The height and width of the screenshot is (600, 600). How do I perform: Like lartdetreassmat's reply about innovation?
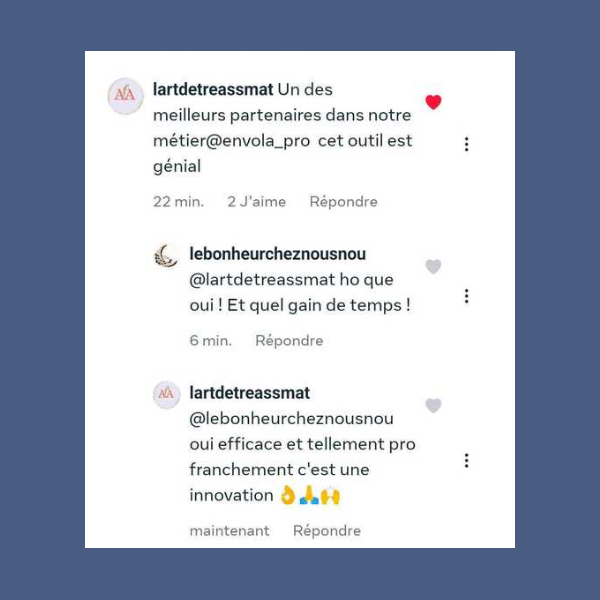pyautogui.click(x=433, y=405)
